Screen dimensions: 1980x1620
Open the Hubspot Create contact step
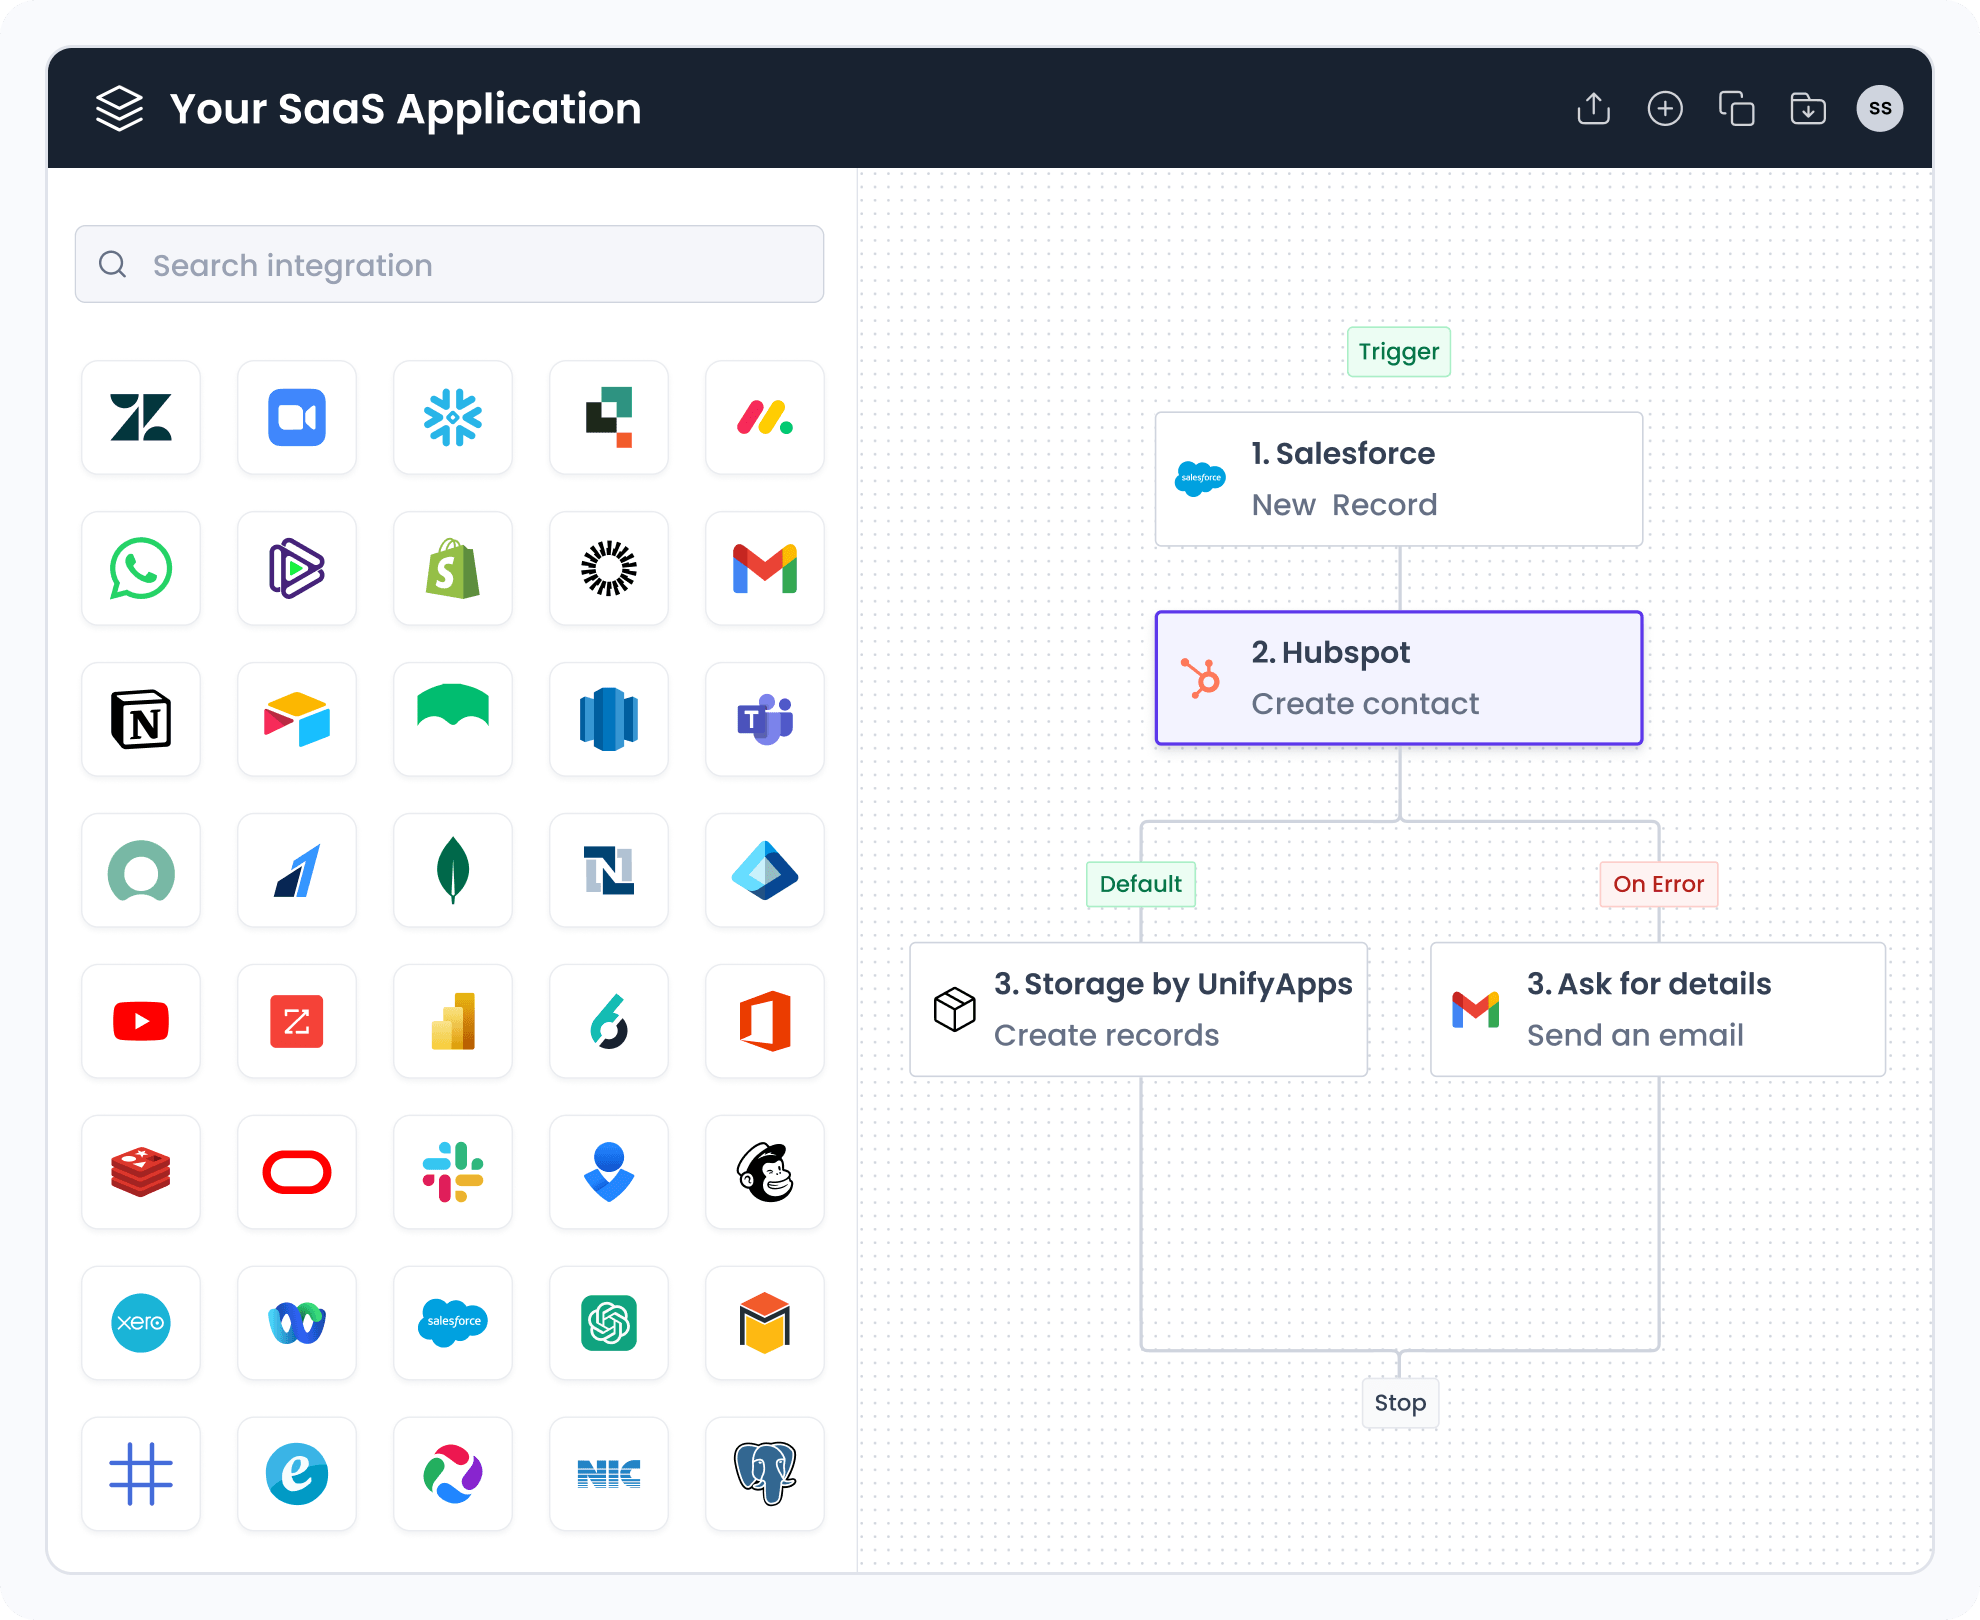click(x=1398, y=678)
